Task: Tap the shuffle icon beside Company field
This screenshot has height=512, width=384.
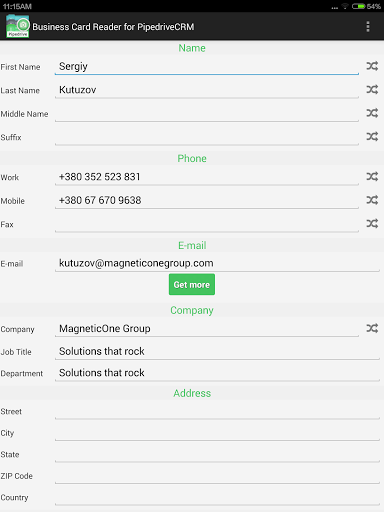Action: pyautogui.click(x=372, y=328)
